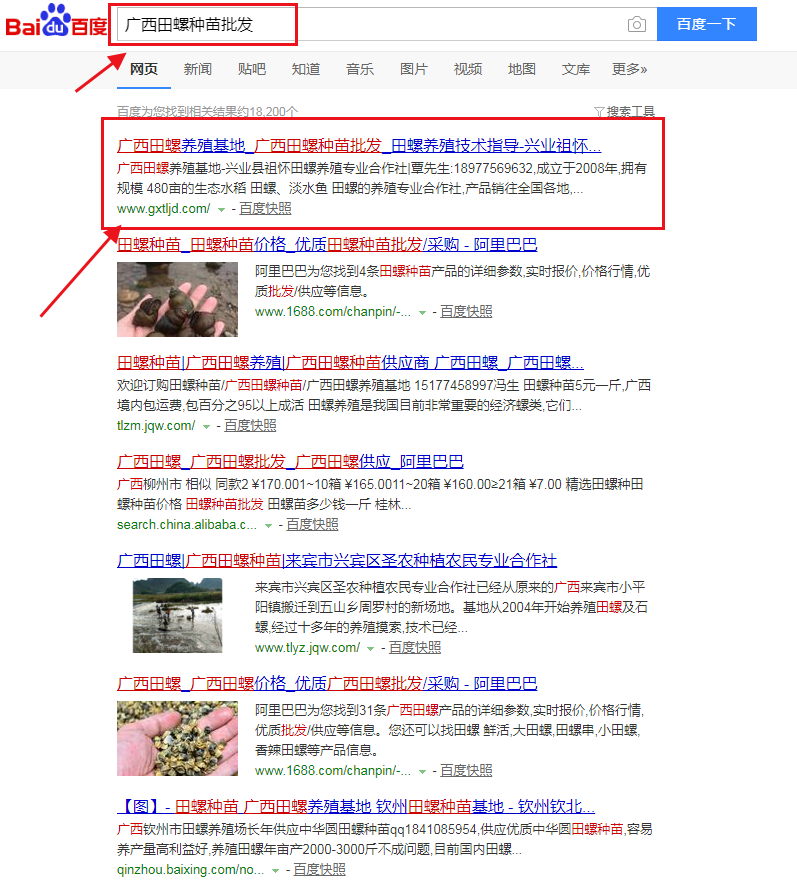
Task: Click the 百度一下 search button
Action: pyautogui.click(x=707, y=24)
